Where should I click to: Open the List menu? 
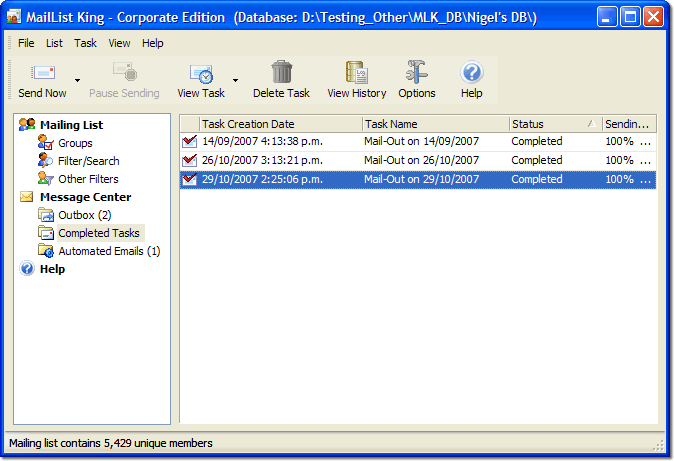(54, 43)
